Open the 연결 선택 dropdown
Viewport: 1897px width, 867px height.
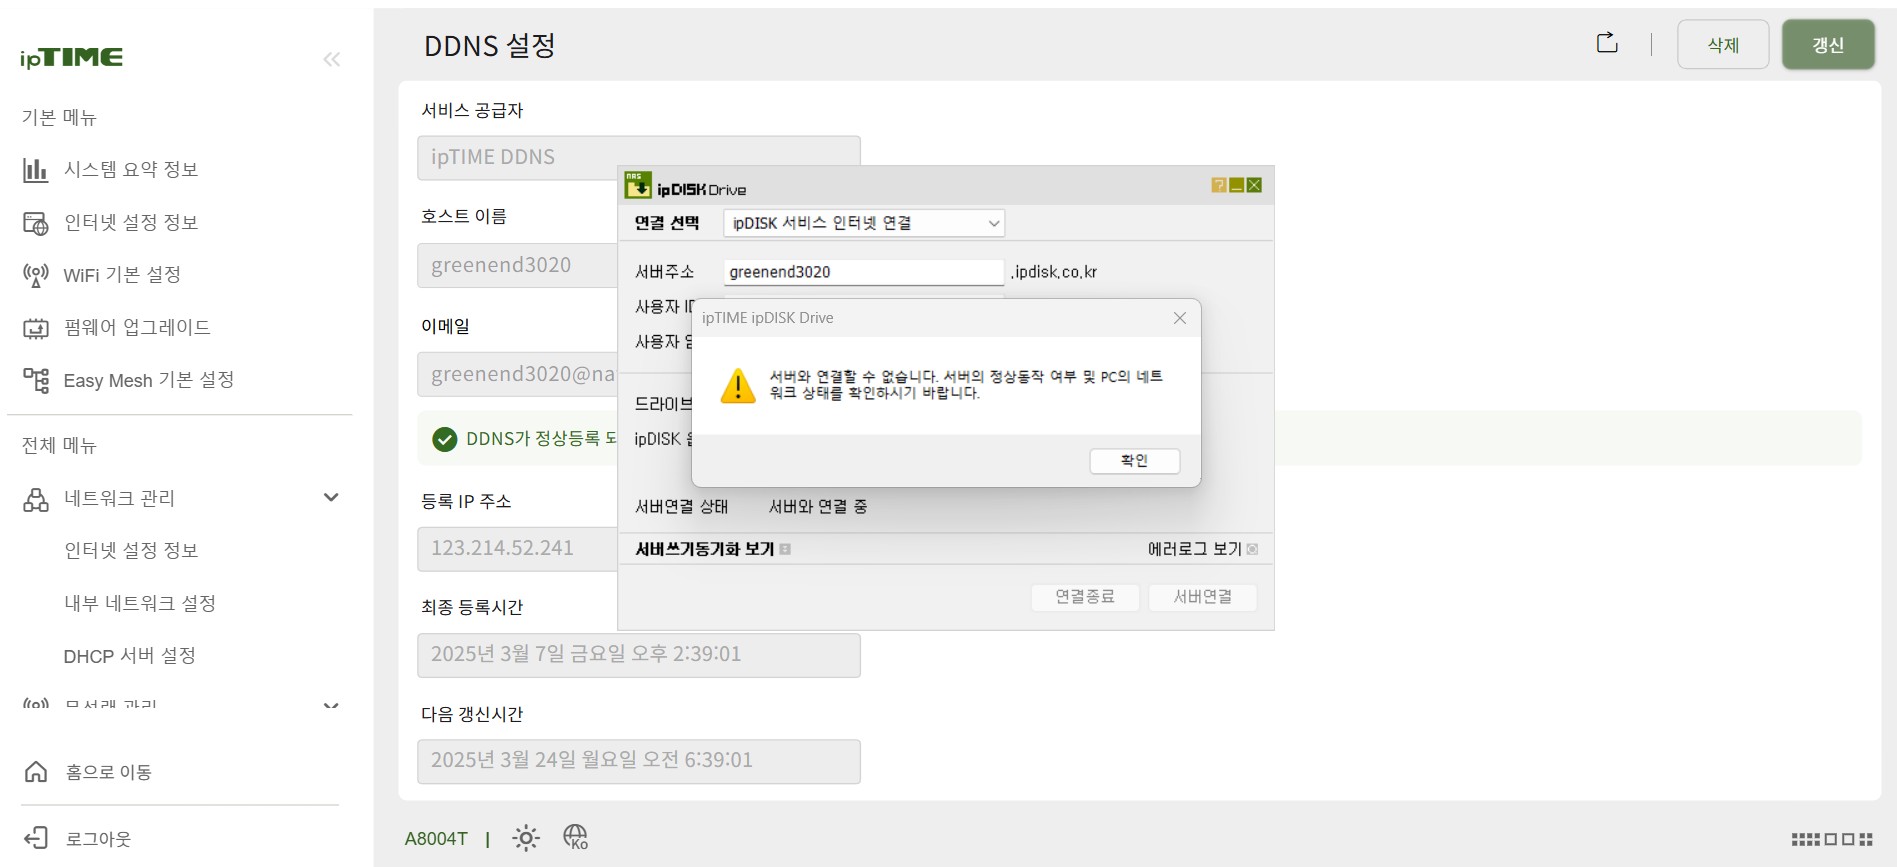pyautogui.click(x=864, y=223)
